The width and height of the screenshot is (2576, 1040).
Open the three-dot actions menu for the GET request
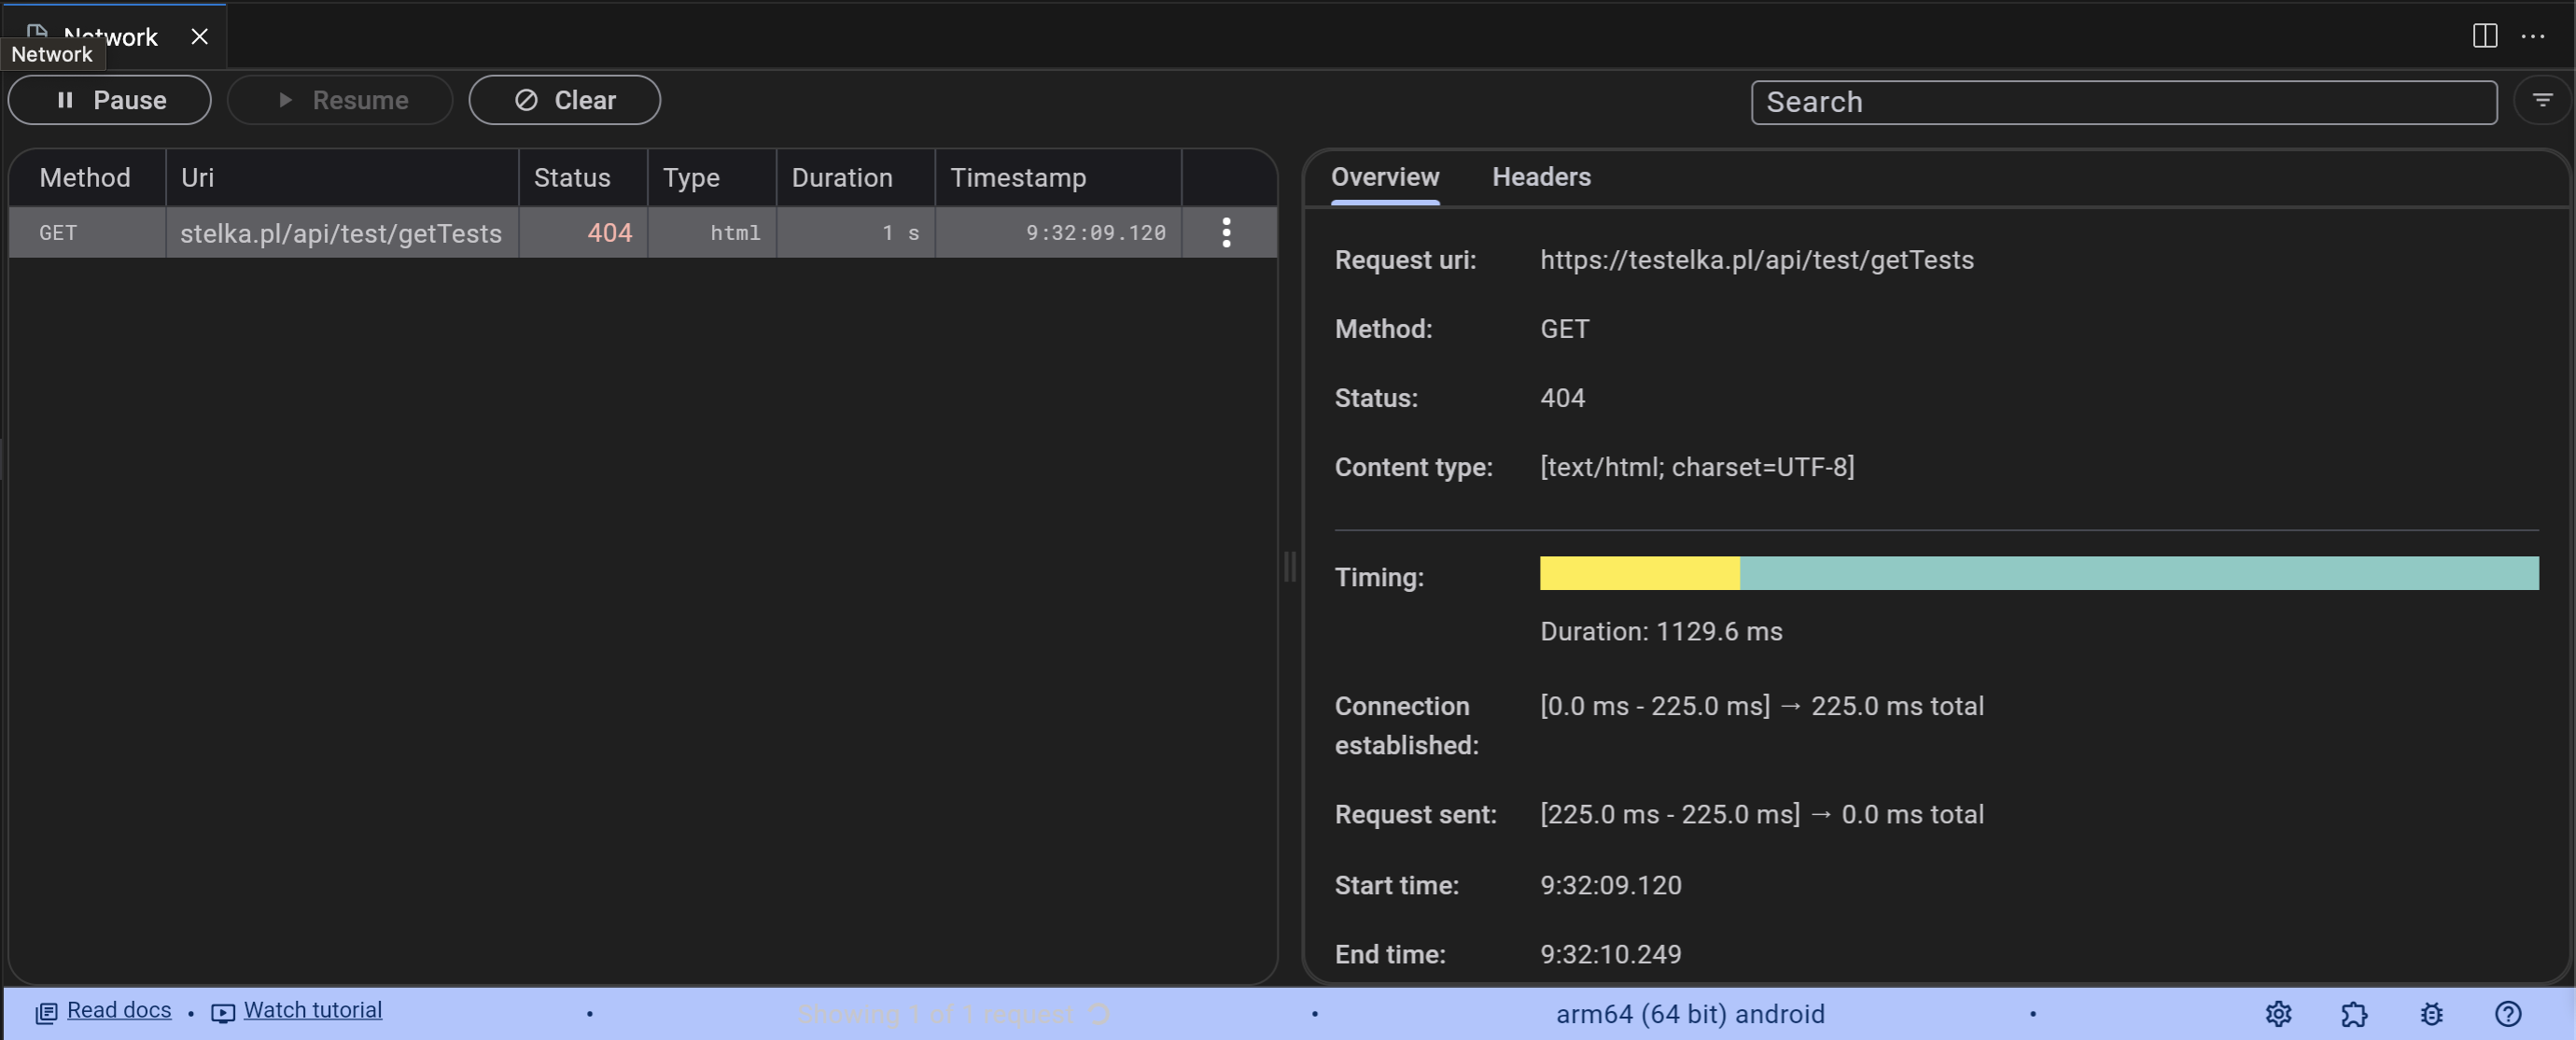[x=1226, y=233]
